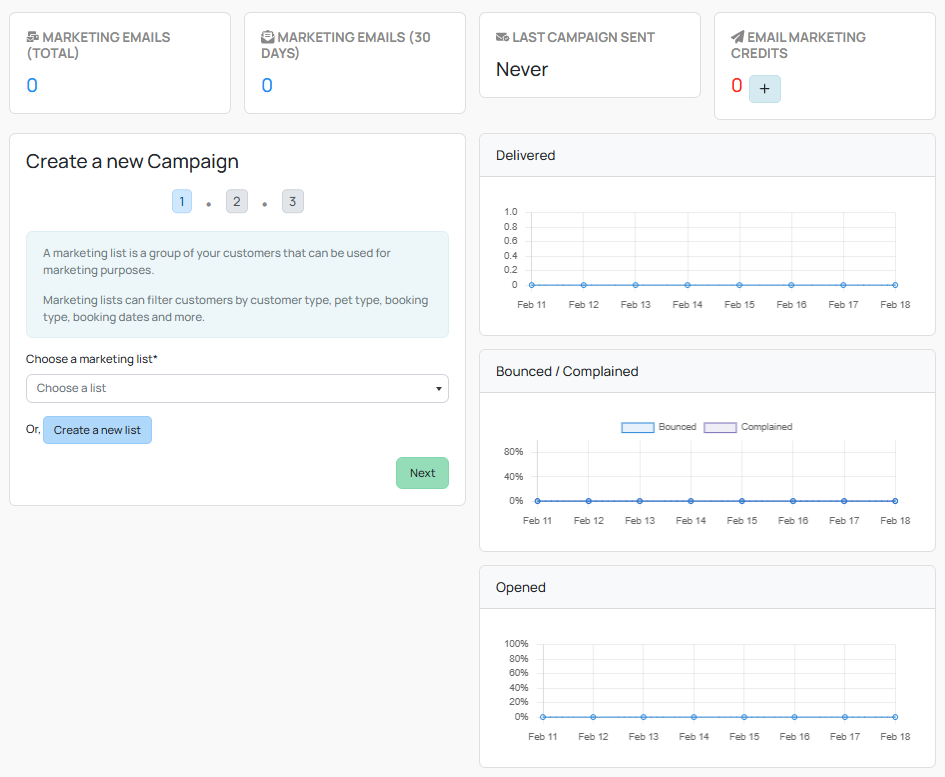The width and height of the screenshot is (945, 777).
Task: Click the 'Bounced / Complained' chart header
Action: (x=707, y=371)
